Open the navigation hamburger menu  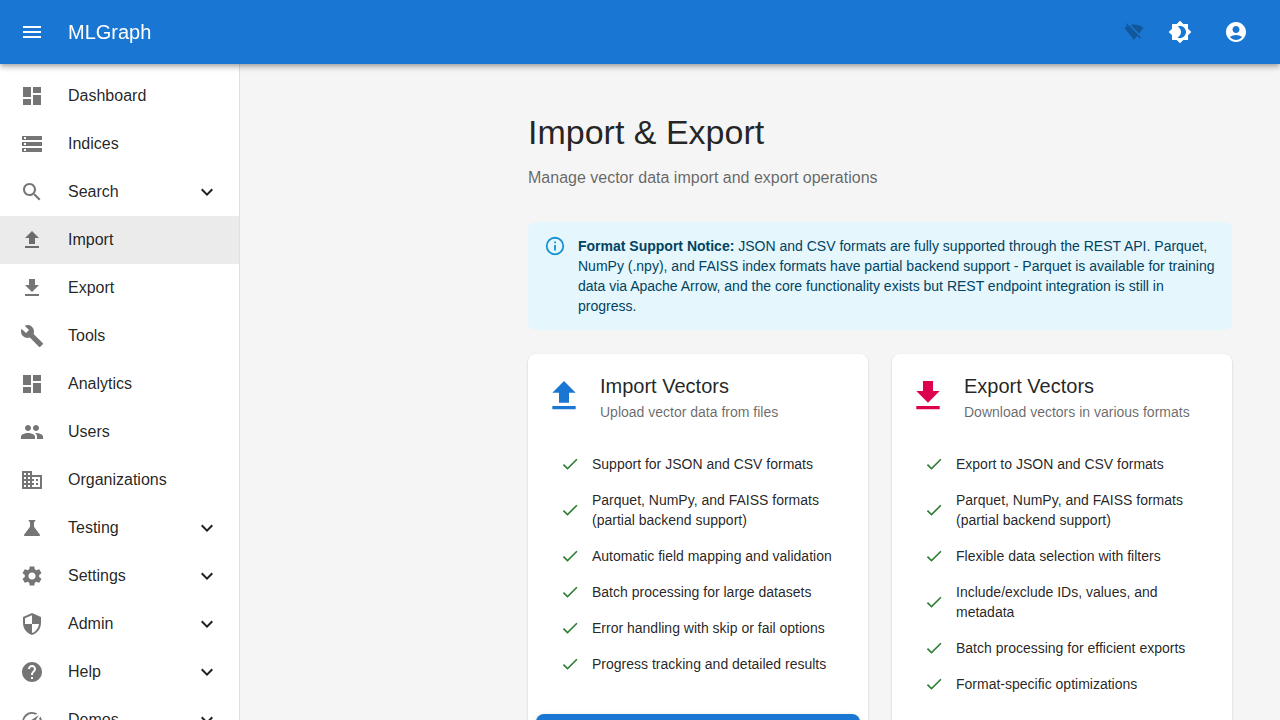(32, 32)
